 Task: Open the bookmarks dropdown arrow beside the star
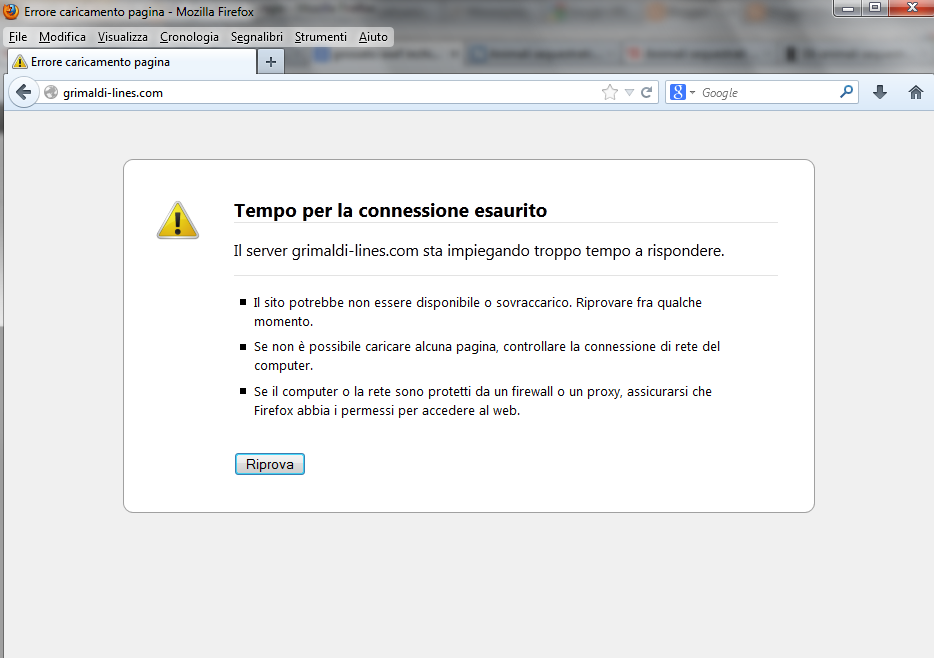coord(629,92)
